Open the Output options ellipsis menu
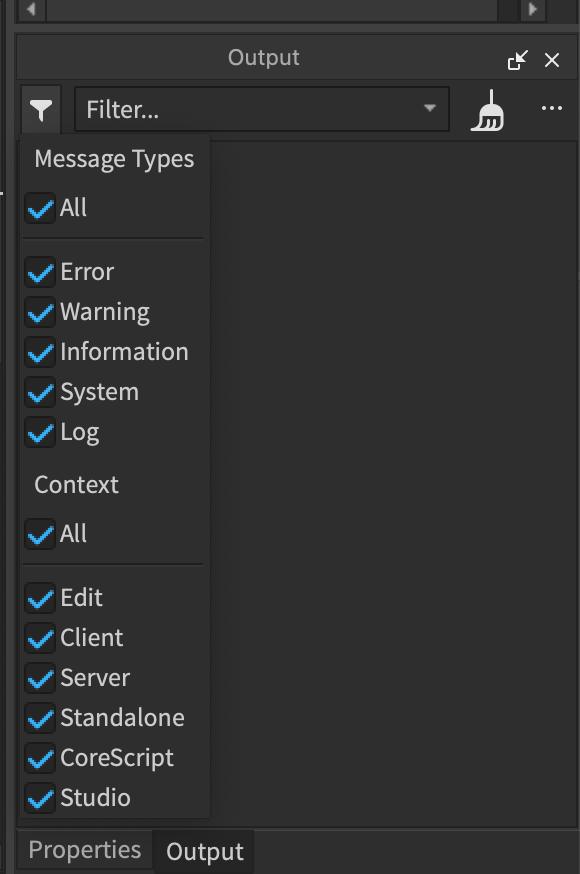The image size is (580, 874). click(552, 108)
